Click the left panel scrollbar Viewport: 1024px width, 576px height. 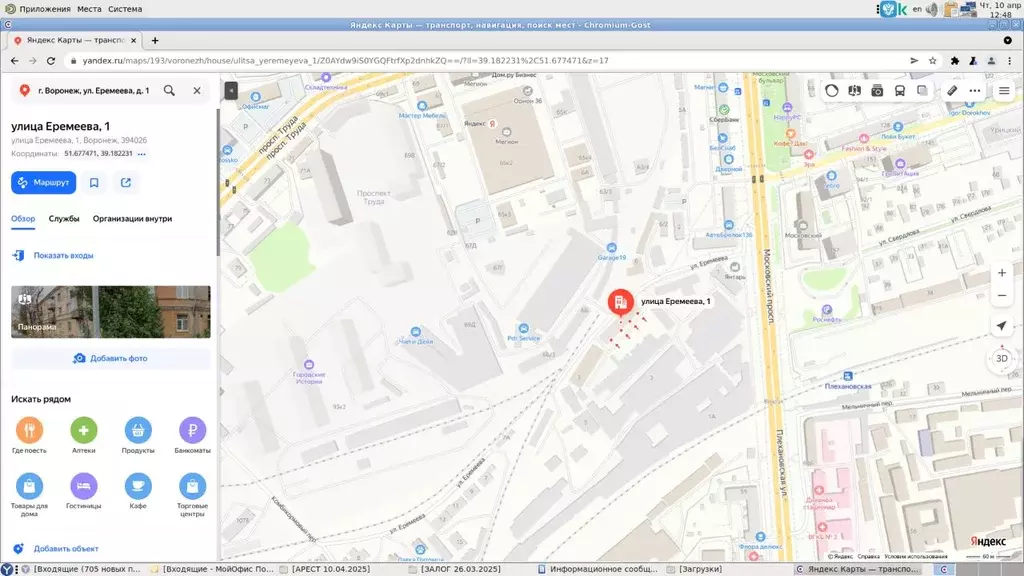coord(217,183)
